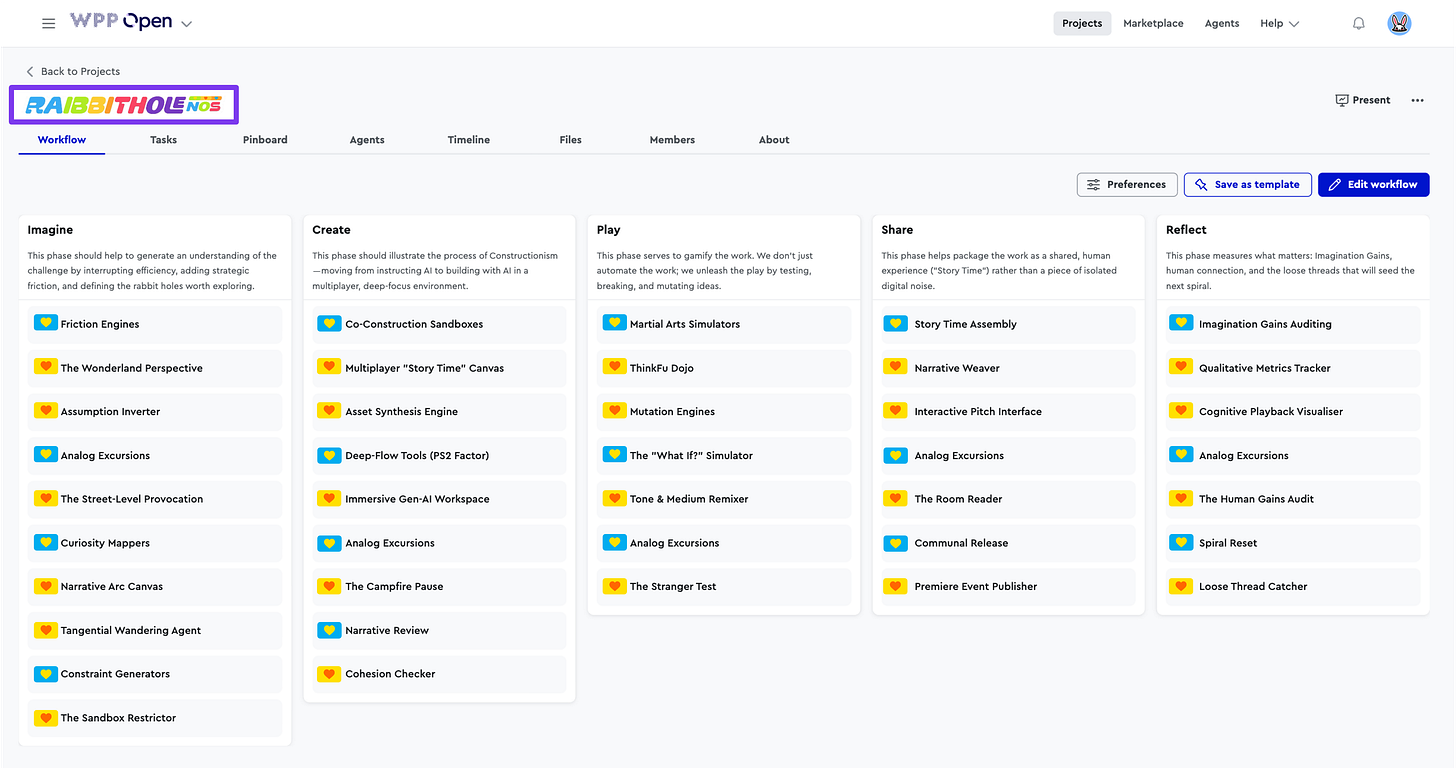Click the RABBITHOLE project logo
Viewport: 1456px width, 768px height.
pyautogui.click(x=124, y=104)
